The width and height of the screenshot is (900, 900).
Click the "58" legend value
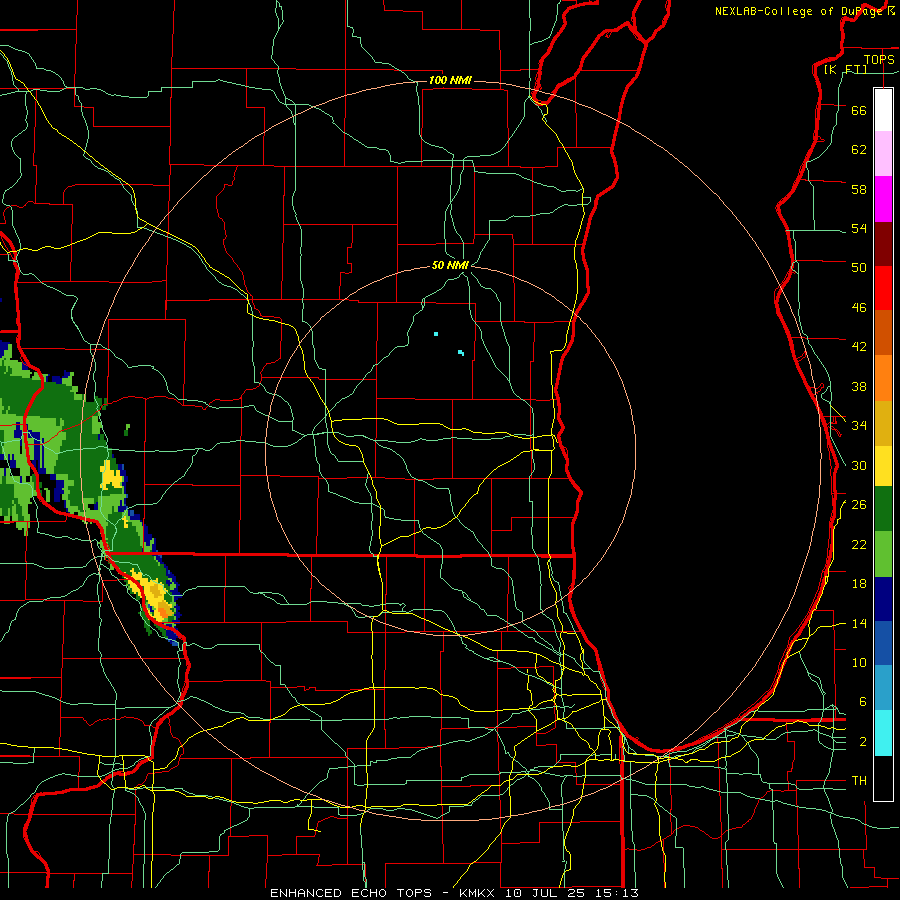pos(859,189)
